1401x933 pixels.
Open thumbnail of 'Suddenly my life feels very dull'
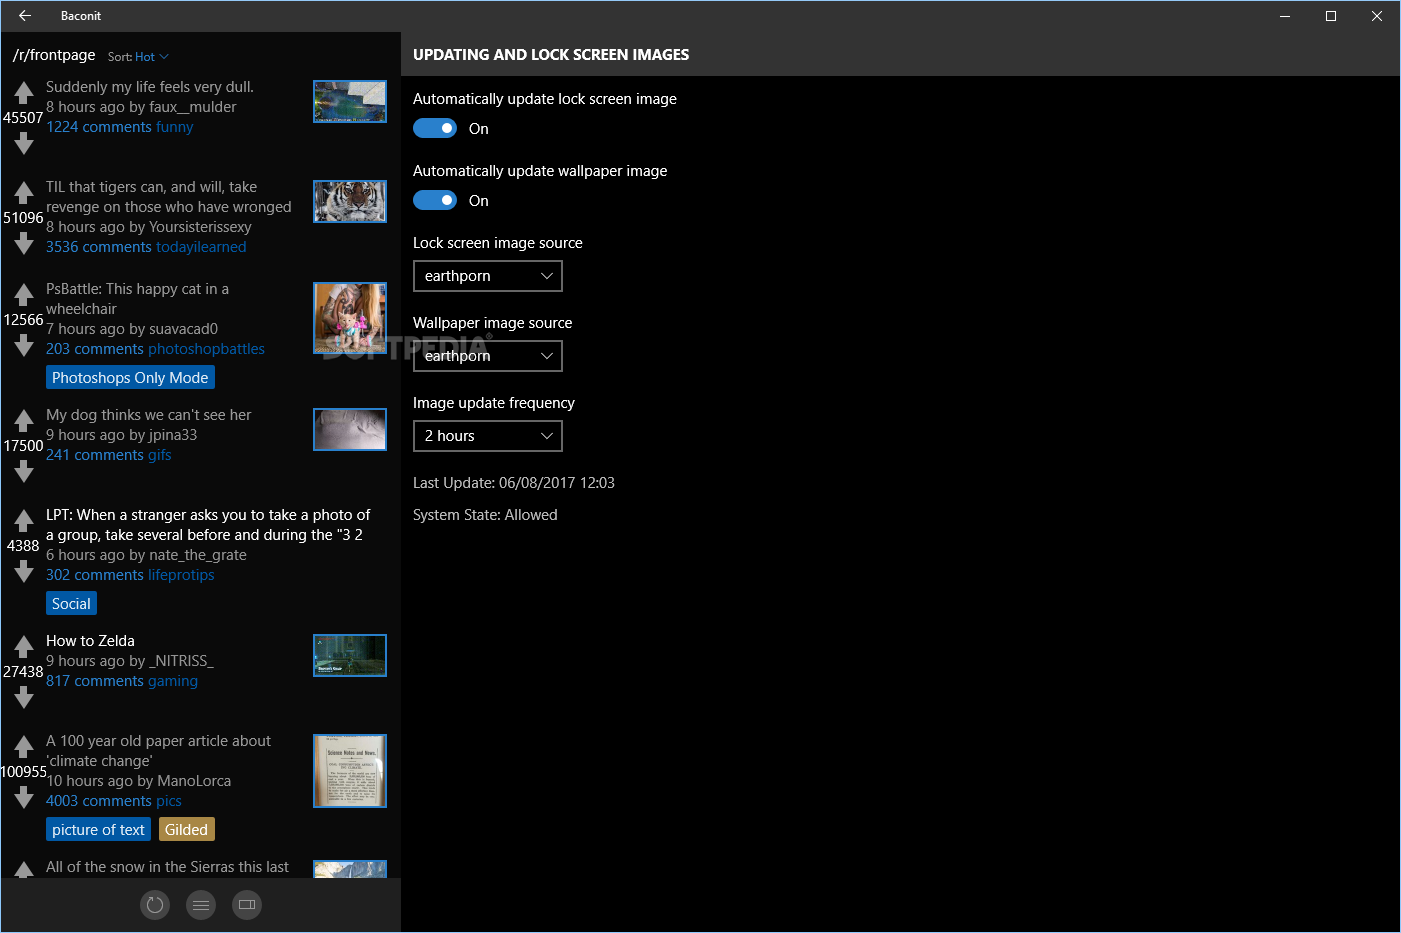pyautogui.click(x=350, y=102)
